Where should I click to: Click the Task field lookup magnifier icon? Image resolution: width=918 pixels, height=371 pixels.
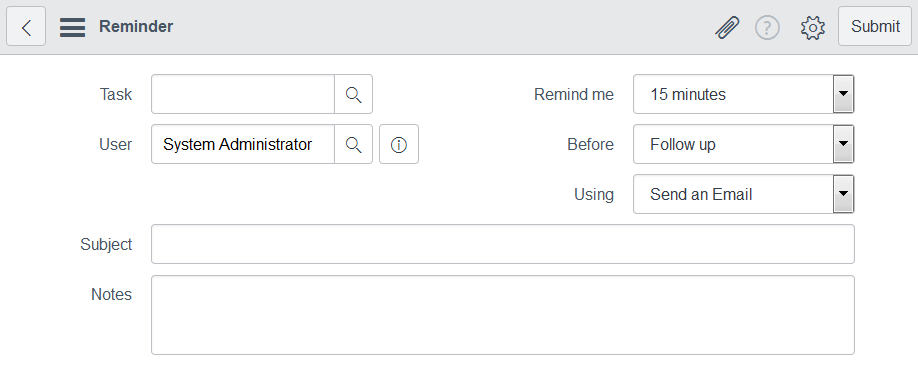point(354,94)
